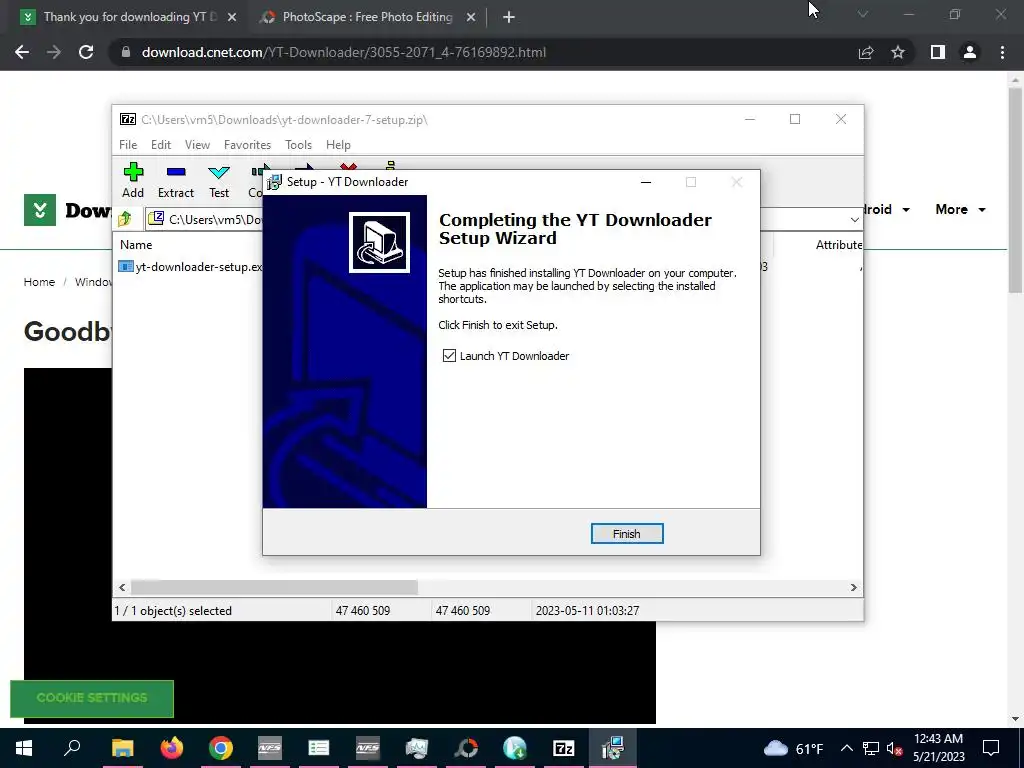Toggle Chrome side panel icon
Viewport: 1024px width, 768px height.
pyautogui.click(x=938, y=52)
